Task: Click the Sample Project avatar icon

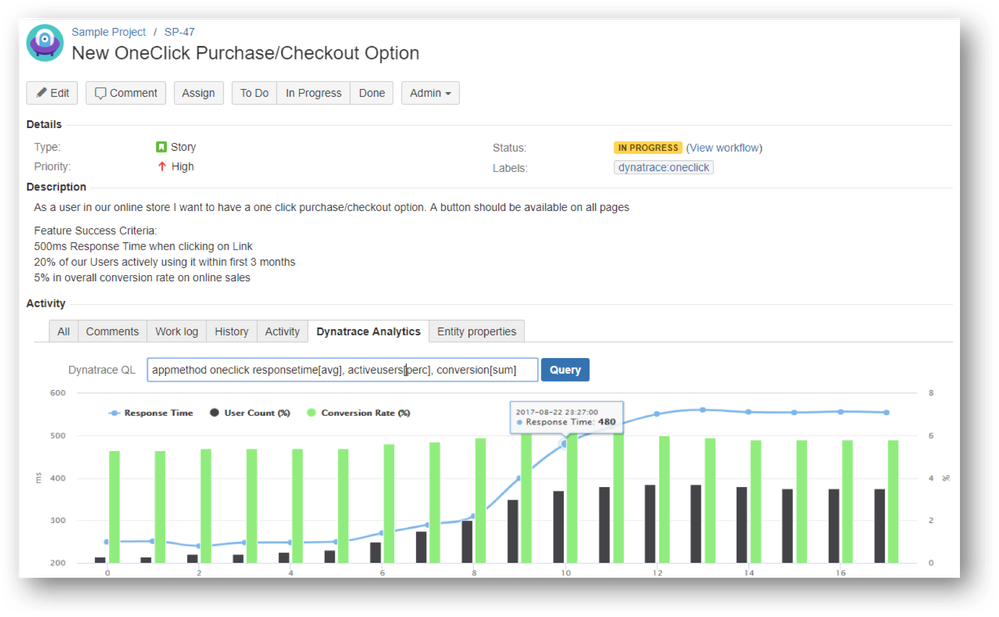Action: 45,43
